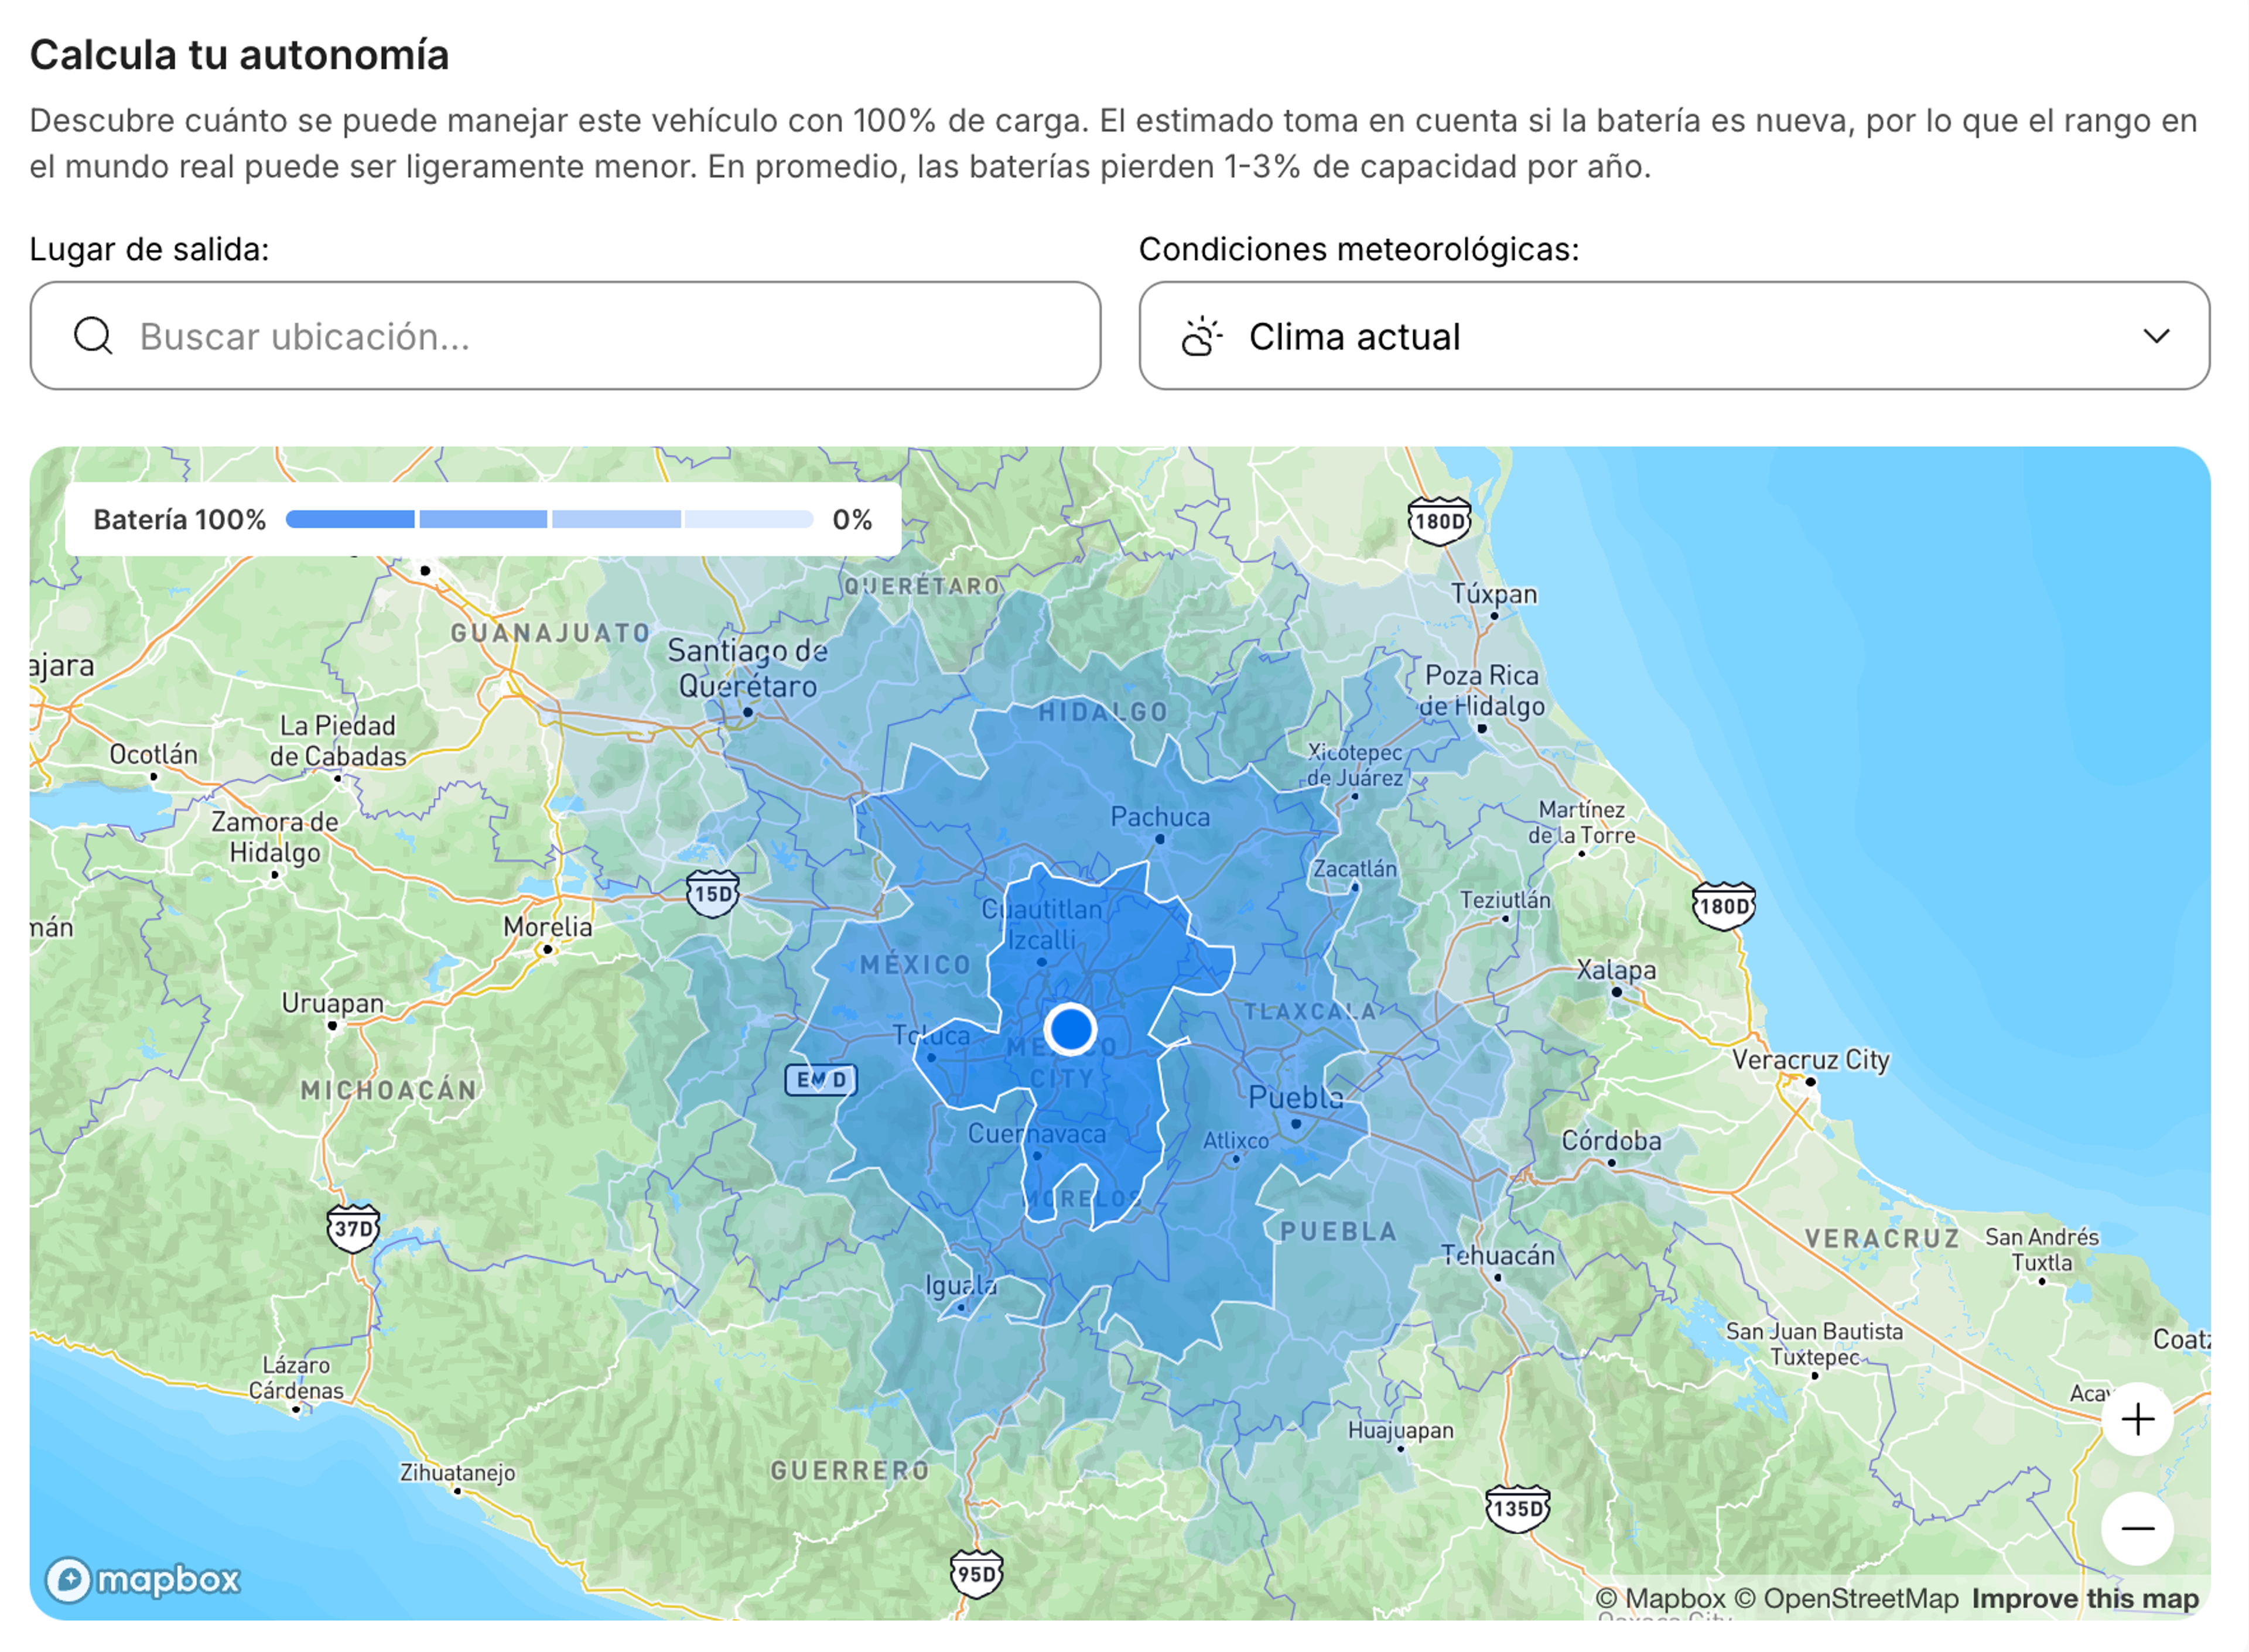This screenshot has width=2249, height=1652.
Task: Click the battery level gradient bar
Action: [x=549, y=519]
